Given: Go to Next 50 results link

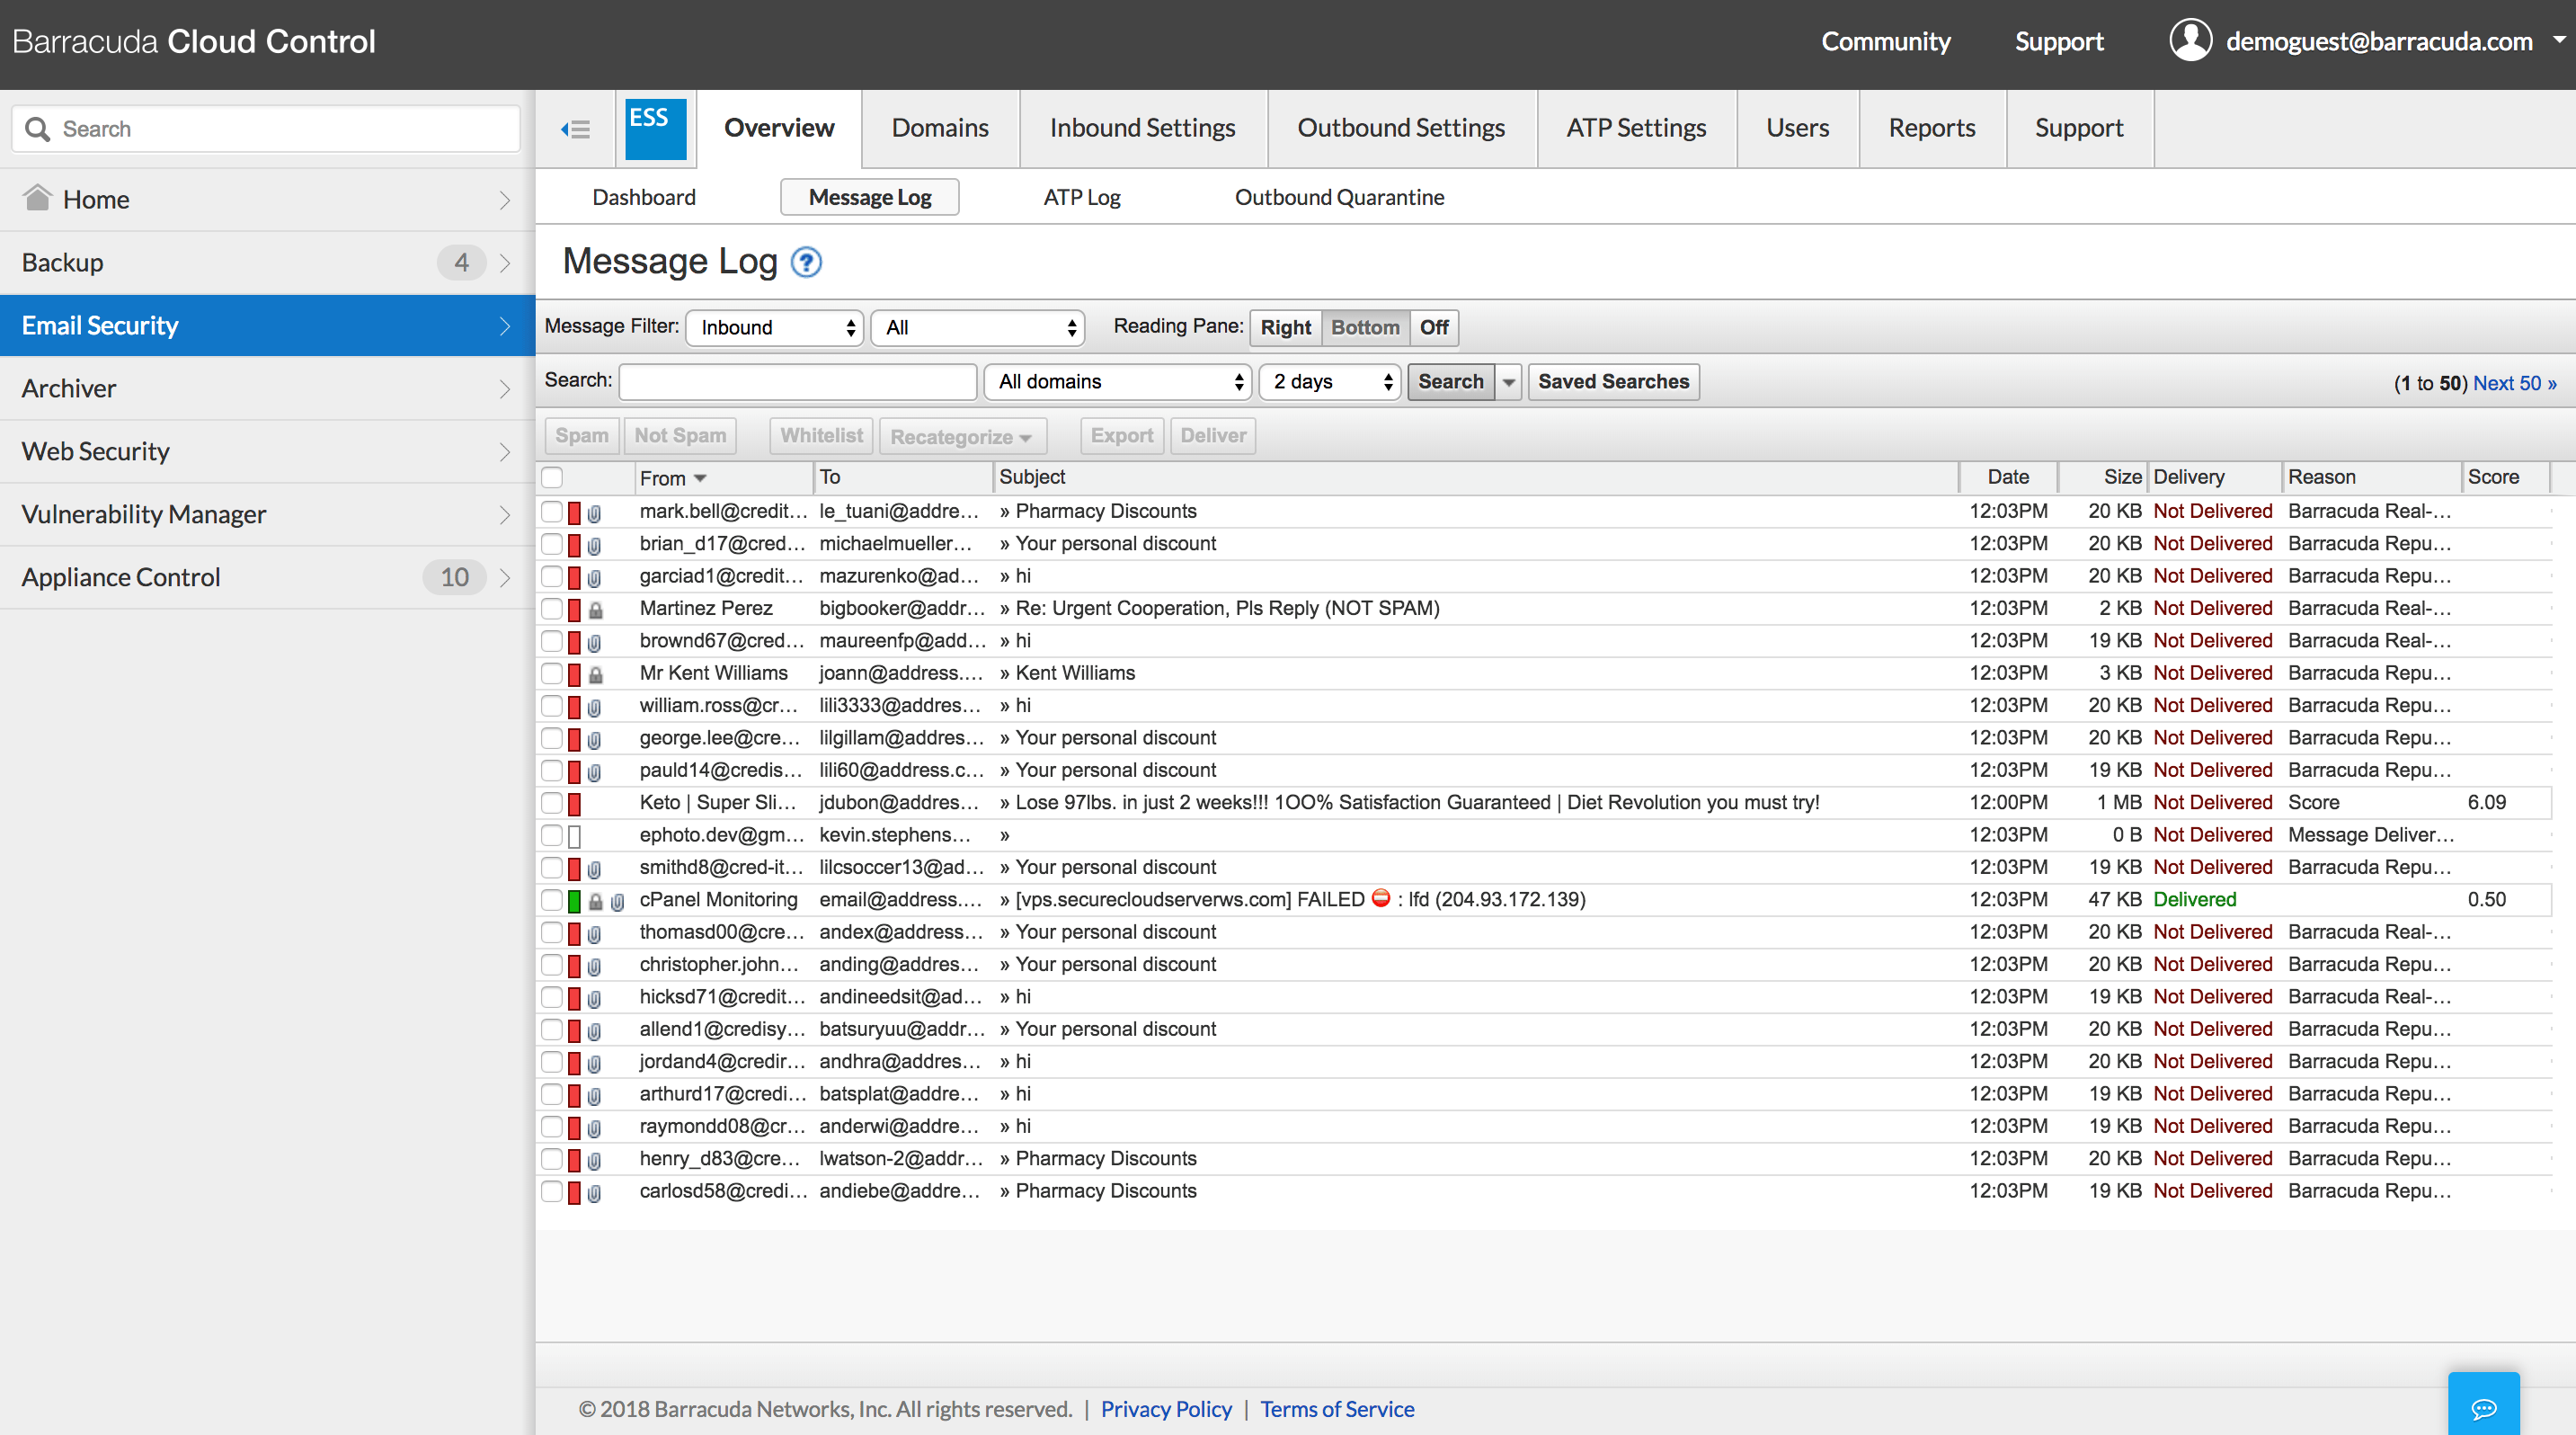Looking at the screenshot, I should click(x=2513, y=384).
